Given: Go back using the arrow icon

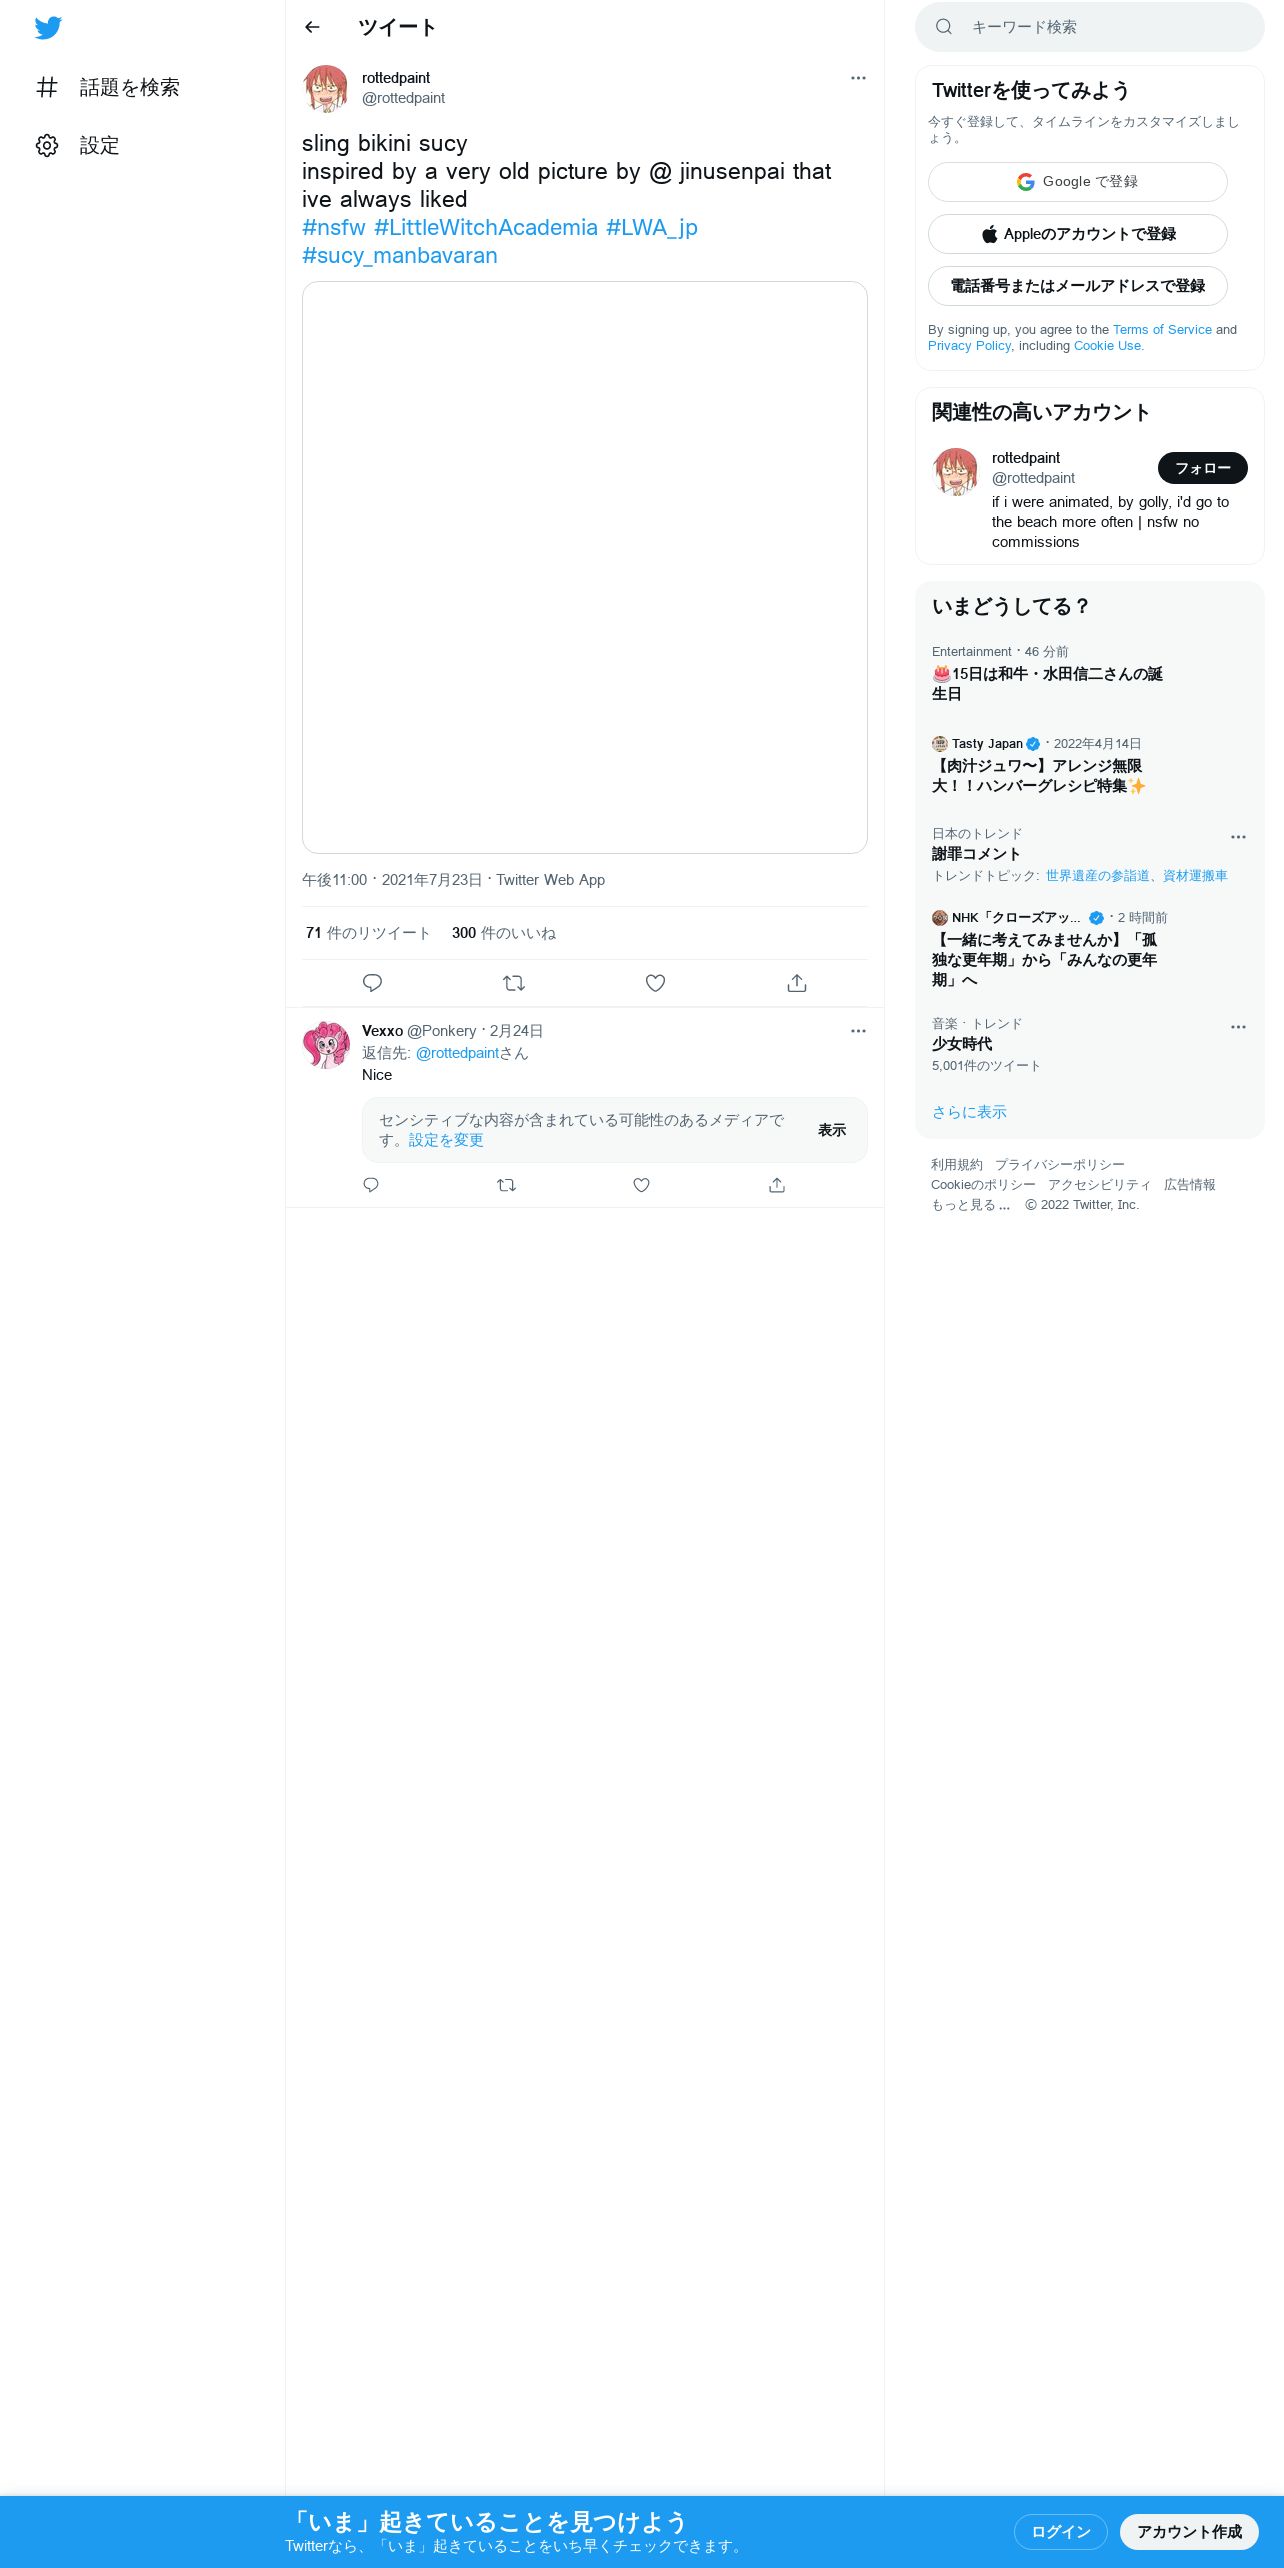Looking at the screenshot, I should (312, 27).
